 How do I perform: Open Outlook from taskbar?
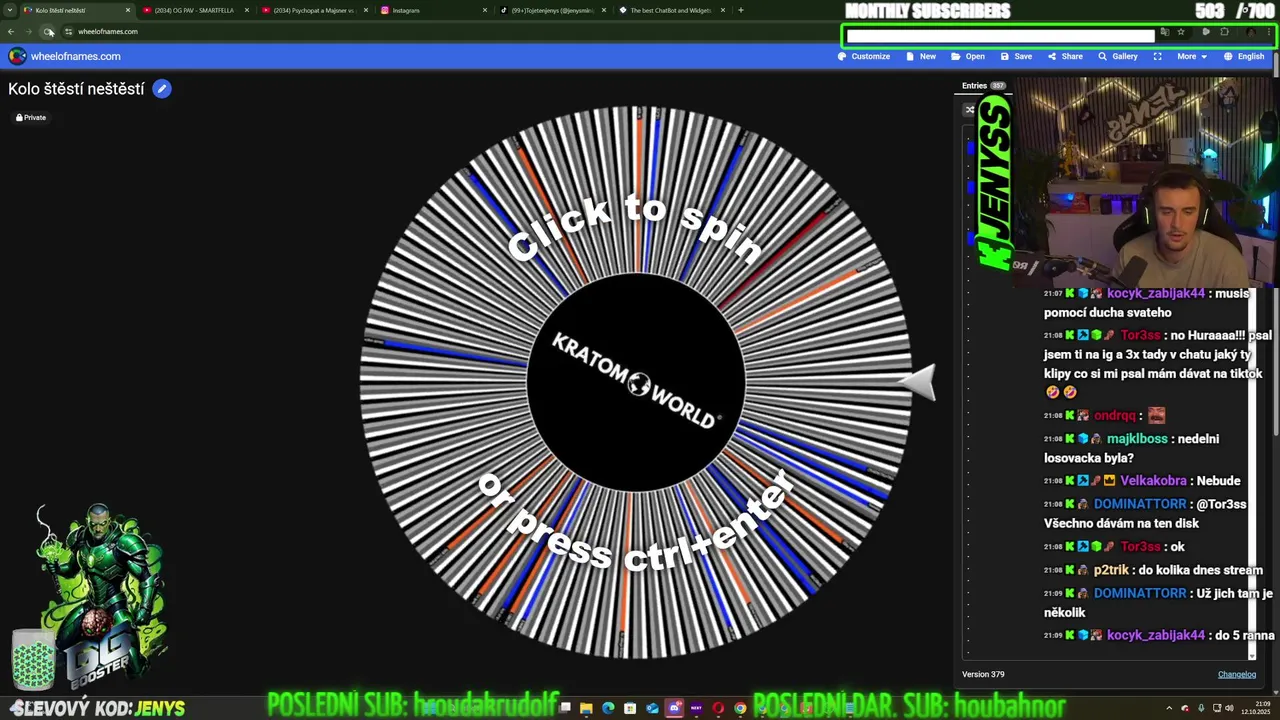[652, 708]
